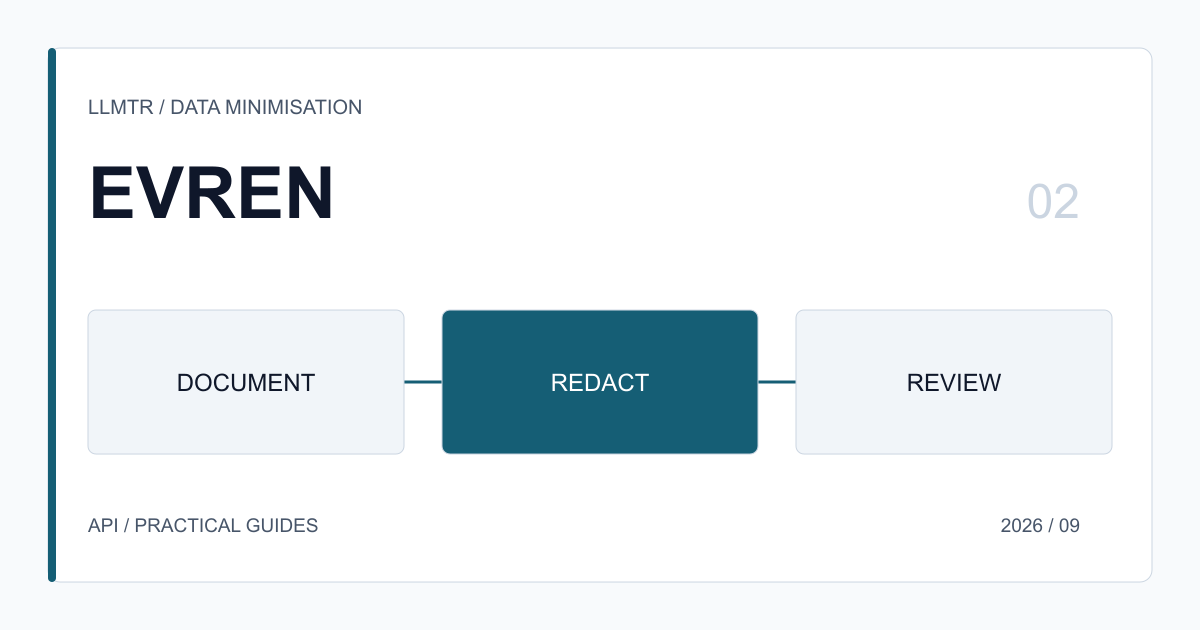Click the connector line between REDACT and REVIEW
This screenshot has height=630, width=1200.
click(777, 382)
